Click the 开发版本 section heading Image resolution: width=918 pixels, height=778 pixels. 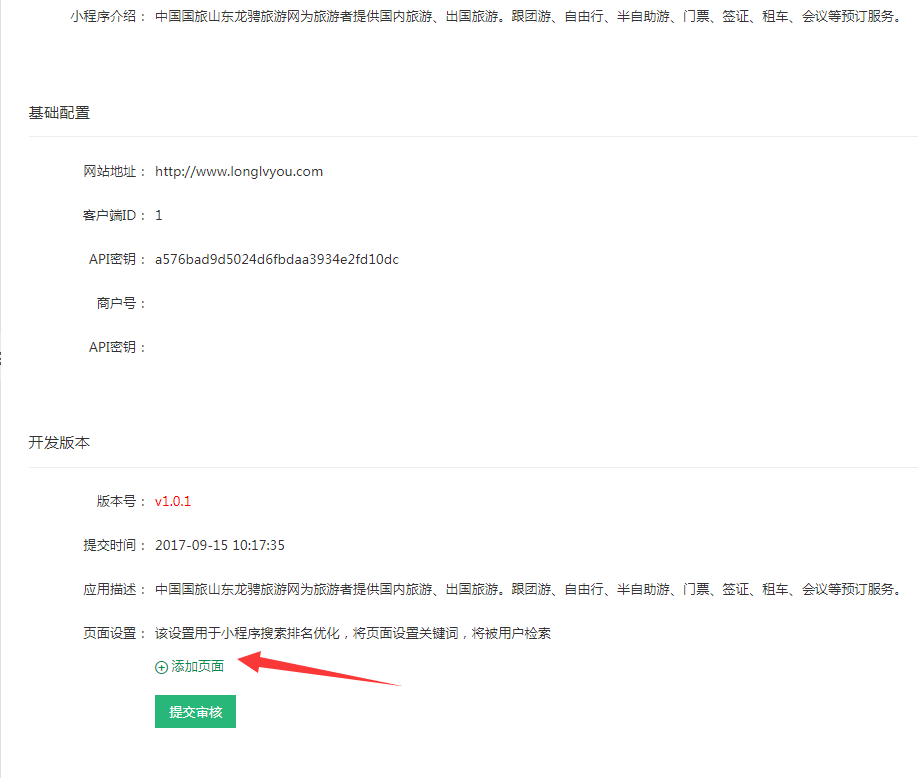click(x=59, y=442)
